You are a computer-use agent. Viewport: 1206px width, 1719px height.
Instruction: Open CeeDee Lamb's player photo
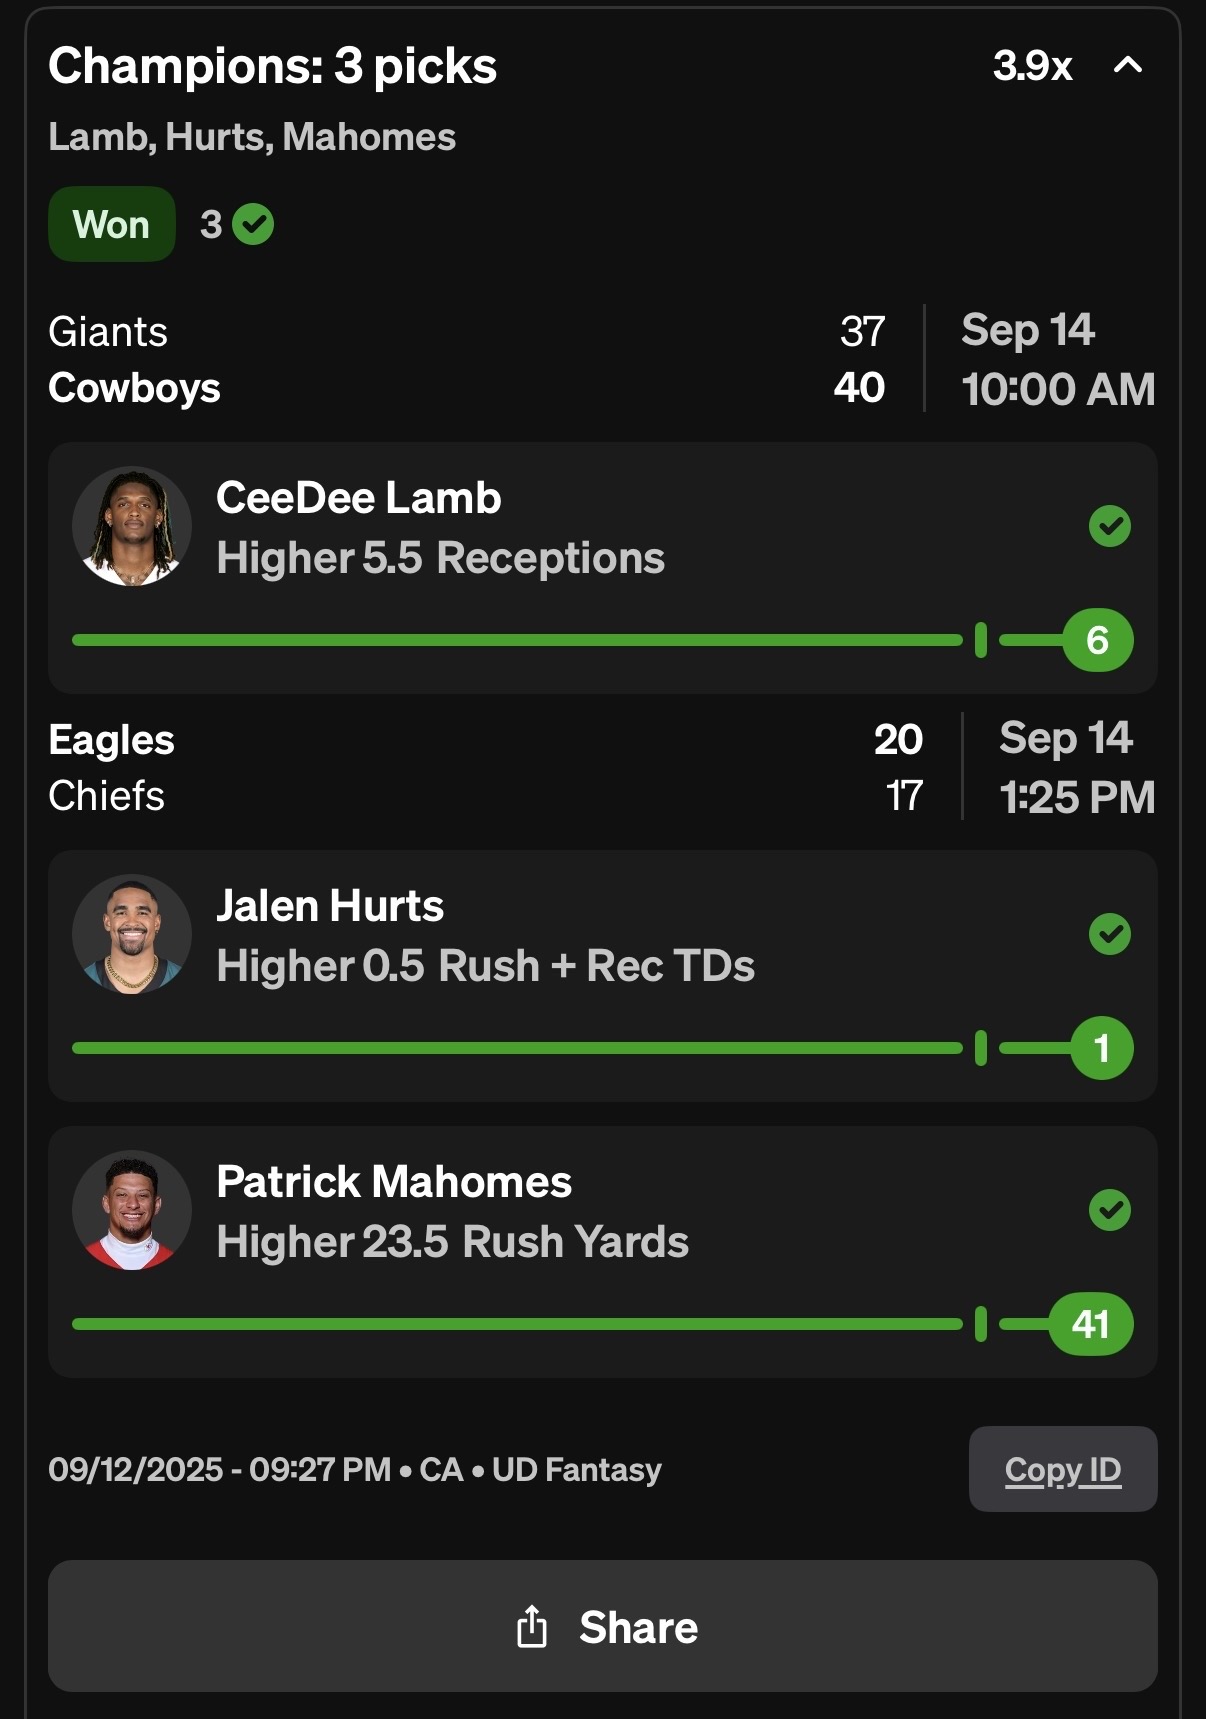[131, 526]
